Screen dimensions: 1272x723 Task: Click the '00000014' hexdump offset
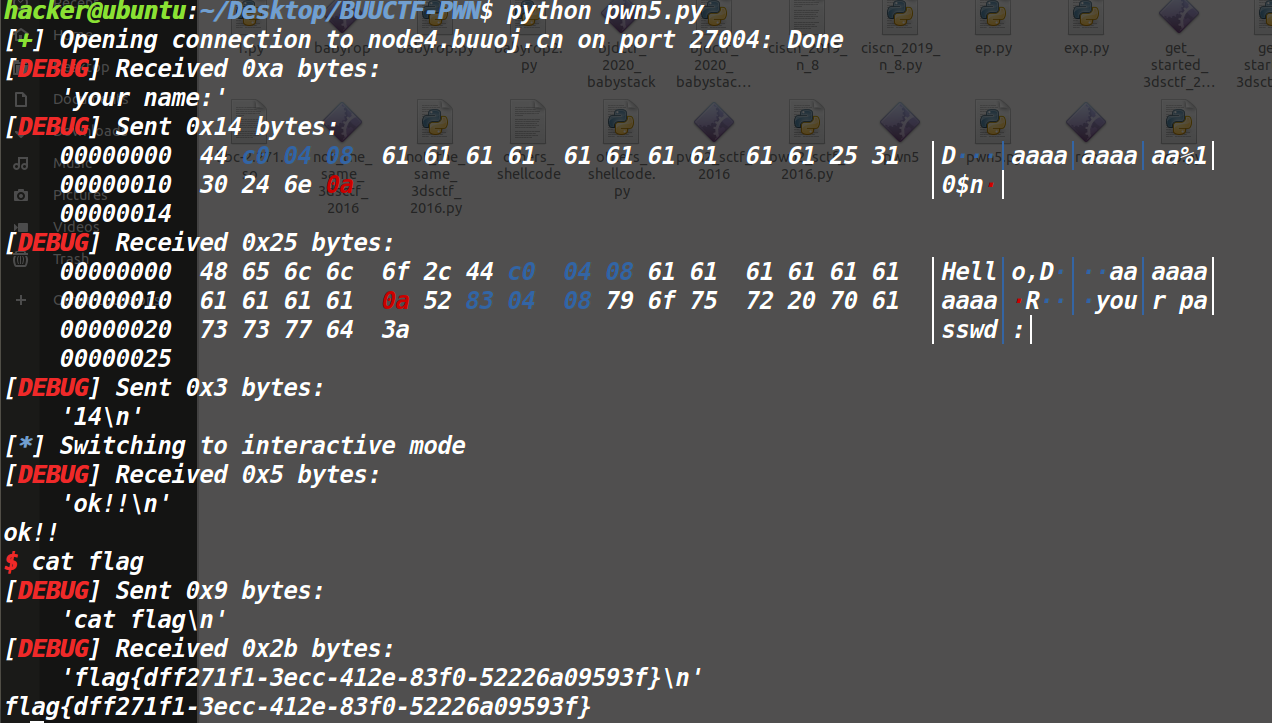click(115, 214)
